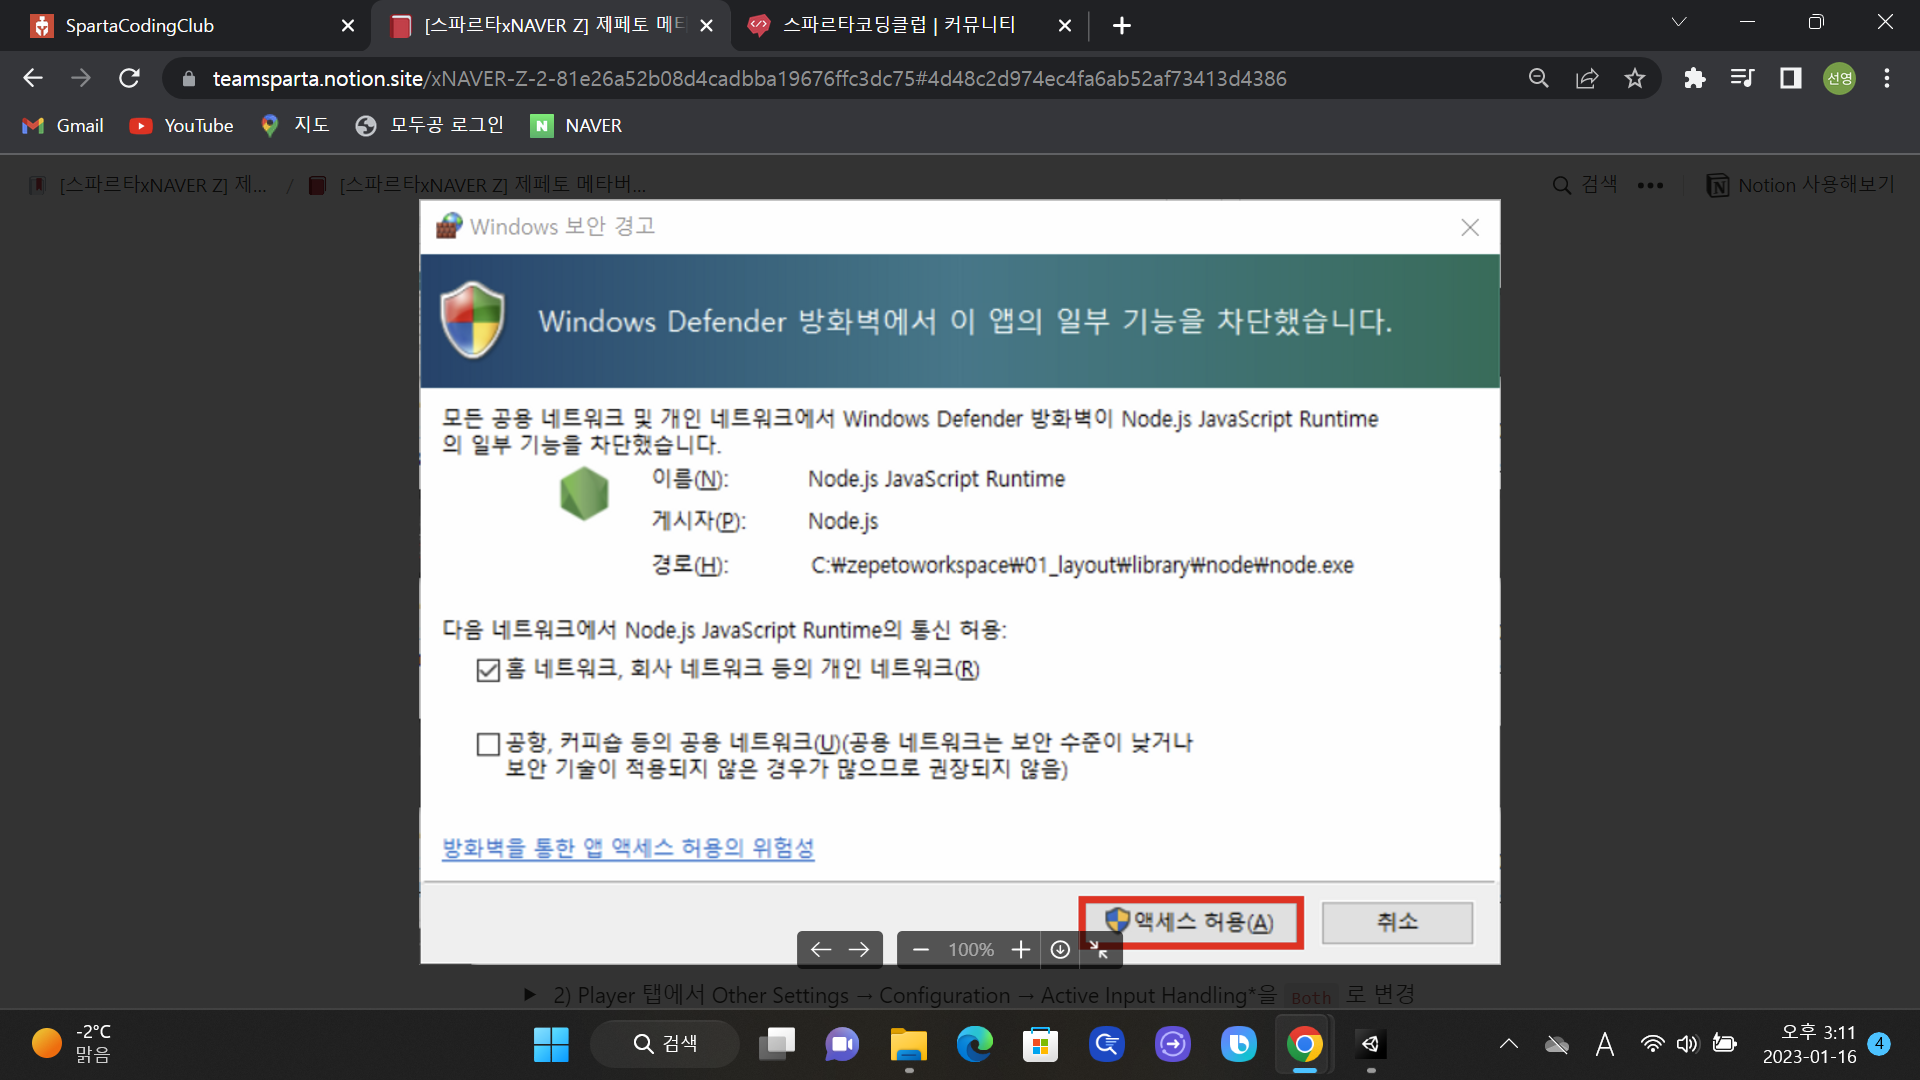Zoom out the image with minus button
This screenshot has height=1080, width=1920.
(x=921, y=950)
